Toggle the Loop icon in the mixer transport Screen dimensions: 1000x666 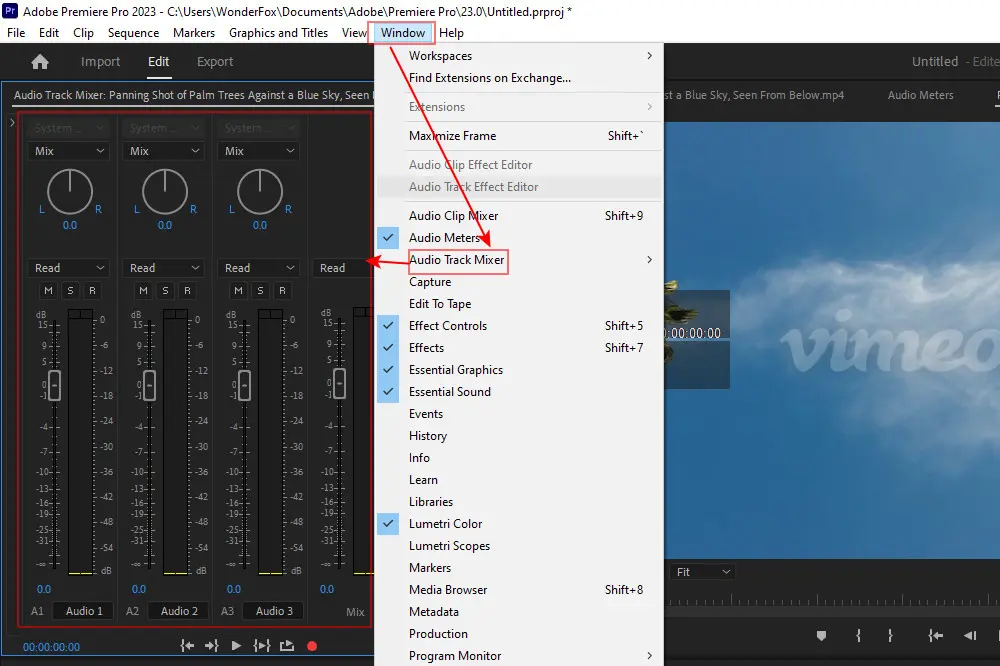tap(287, 646)
